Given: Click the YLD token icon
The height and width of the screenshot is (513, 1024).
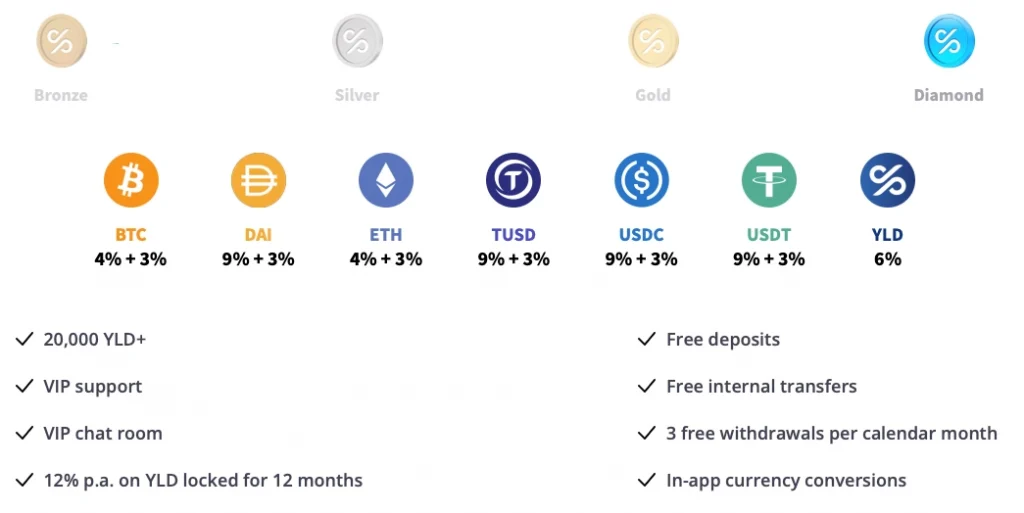Looking at the screenshot, I should point(887,181).
